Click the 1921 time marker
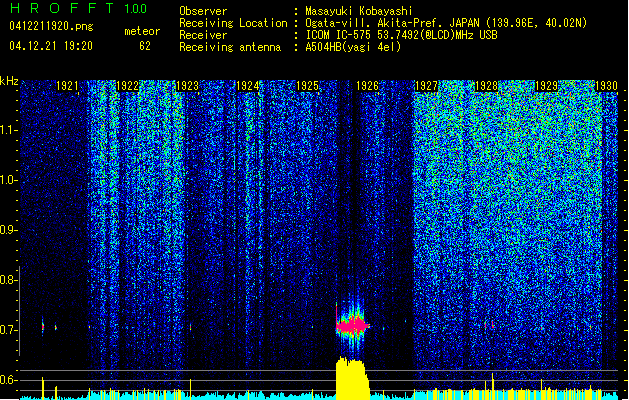 tap(67, 86)
